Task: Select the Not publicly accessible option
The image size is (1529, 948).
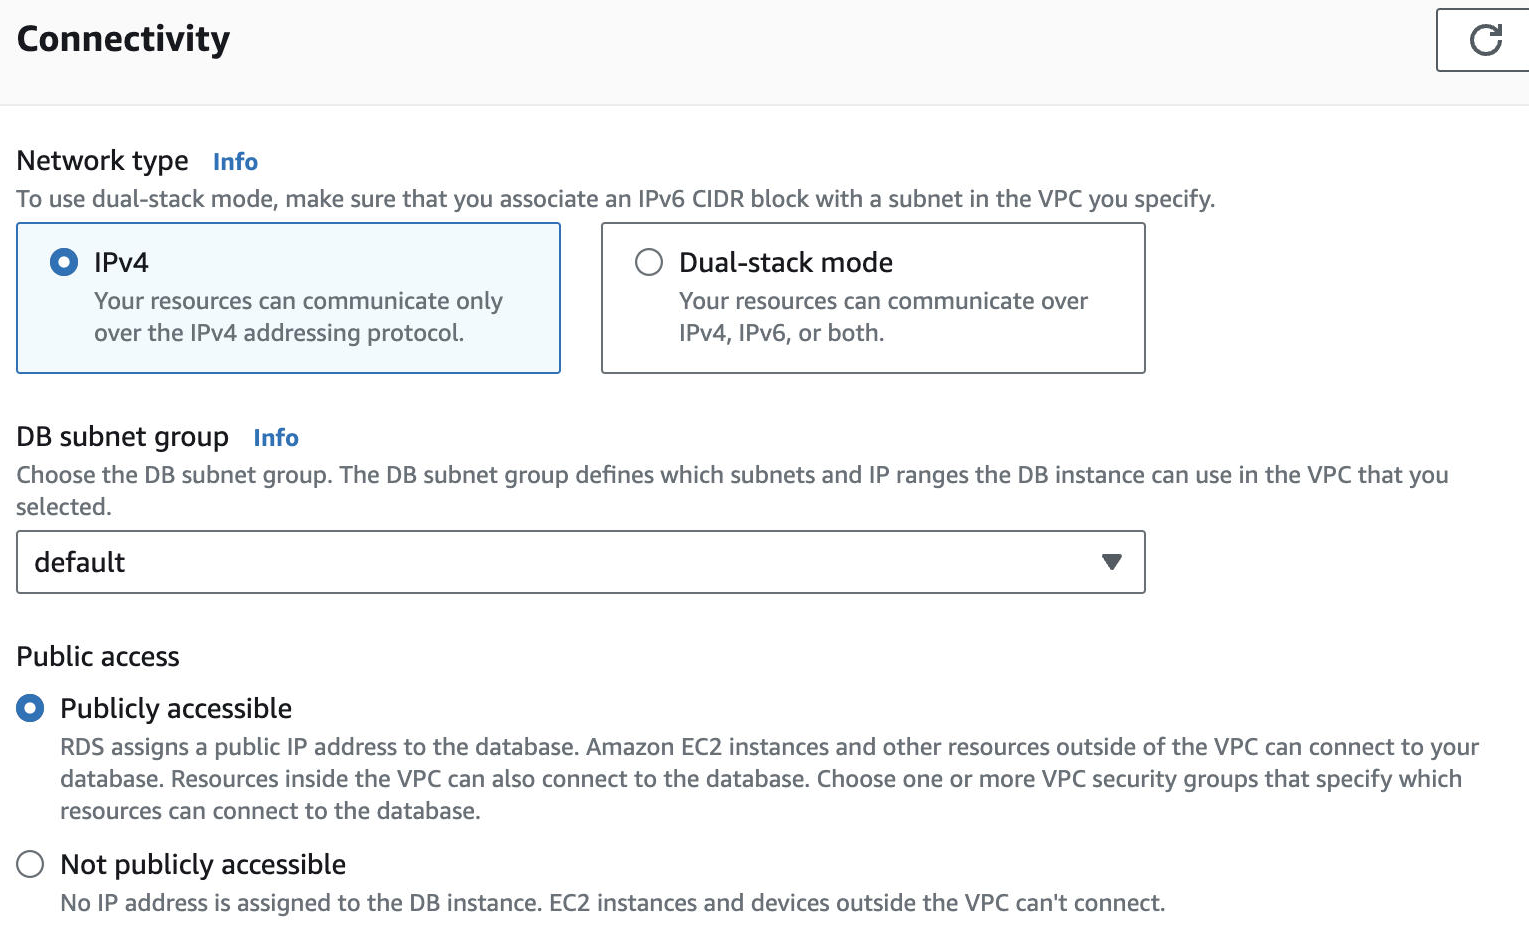Action: click(x=30, y=864)
